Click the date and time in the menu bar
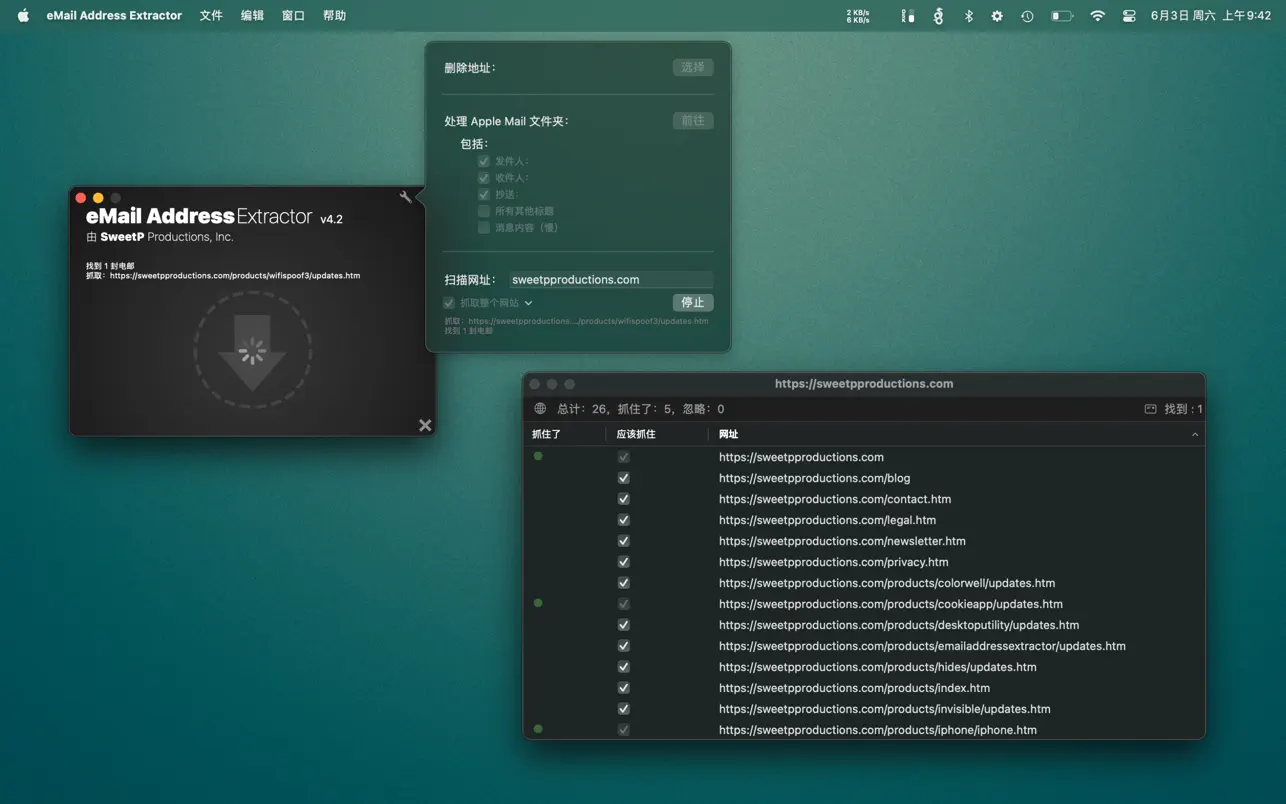Viewport: 1286px width, 804px height. click(1210, 16)
